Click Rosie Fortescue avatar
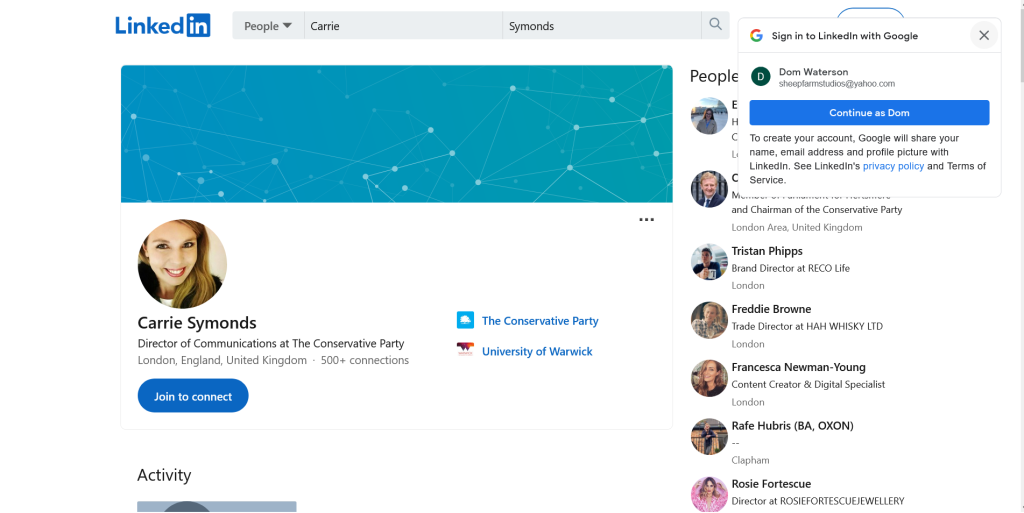The width and height of the screenshot is (1024, 513). point(709,495)
